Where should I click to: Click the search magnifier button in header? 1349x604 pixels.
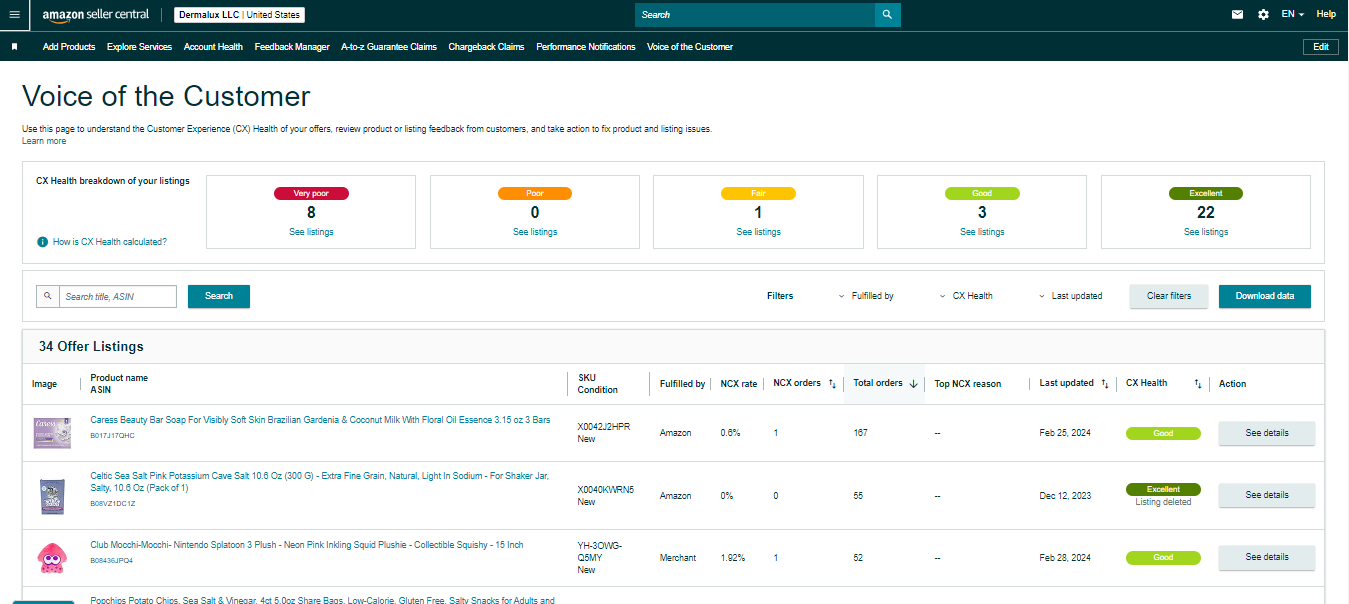[x=887, y=15]
